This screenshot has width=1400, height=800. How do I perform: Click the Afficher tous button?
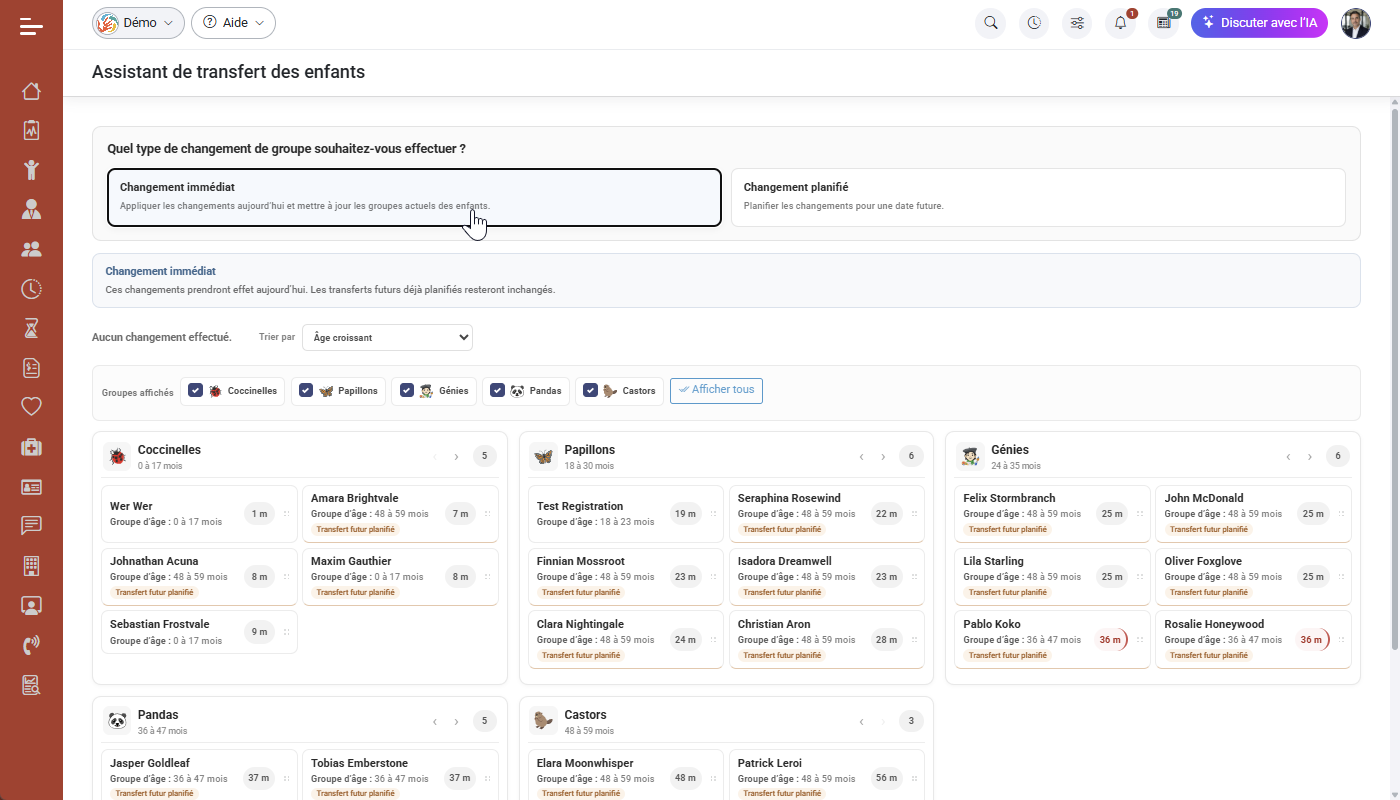point(716,390)
